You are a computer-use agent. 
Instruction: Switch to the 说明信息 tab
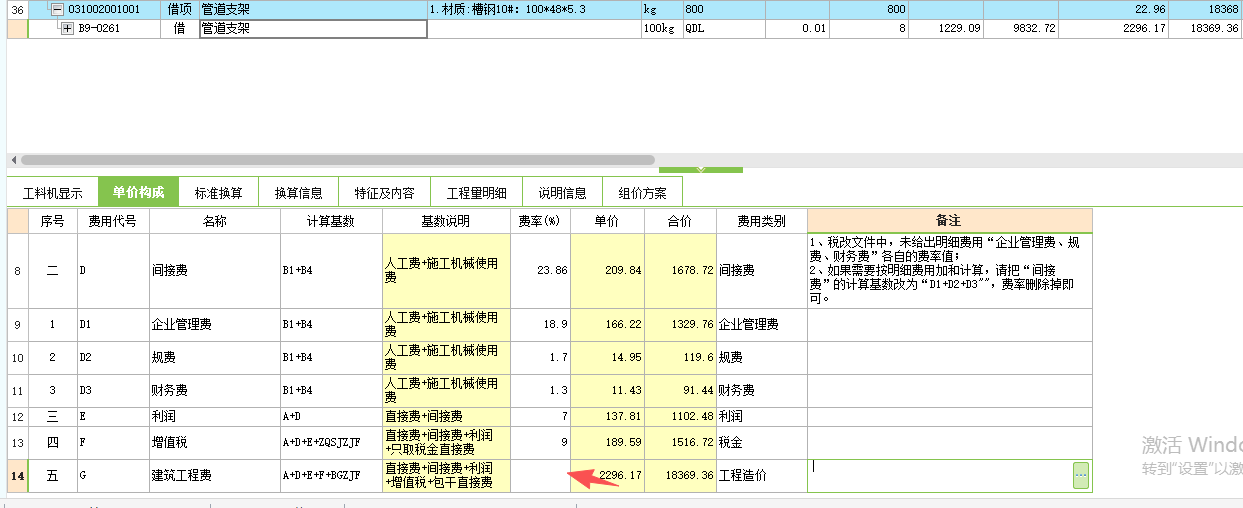(562, 192)
